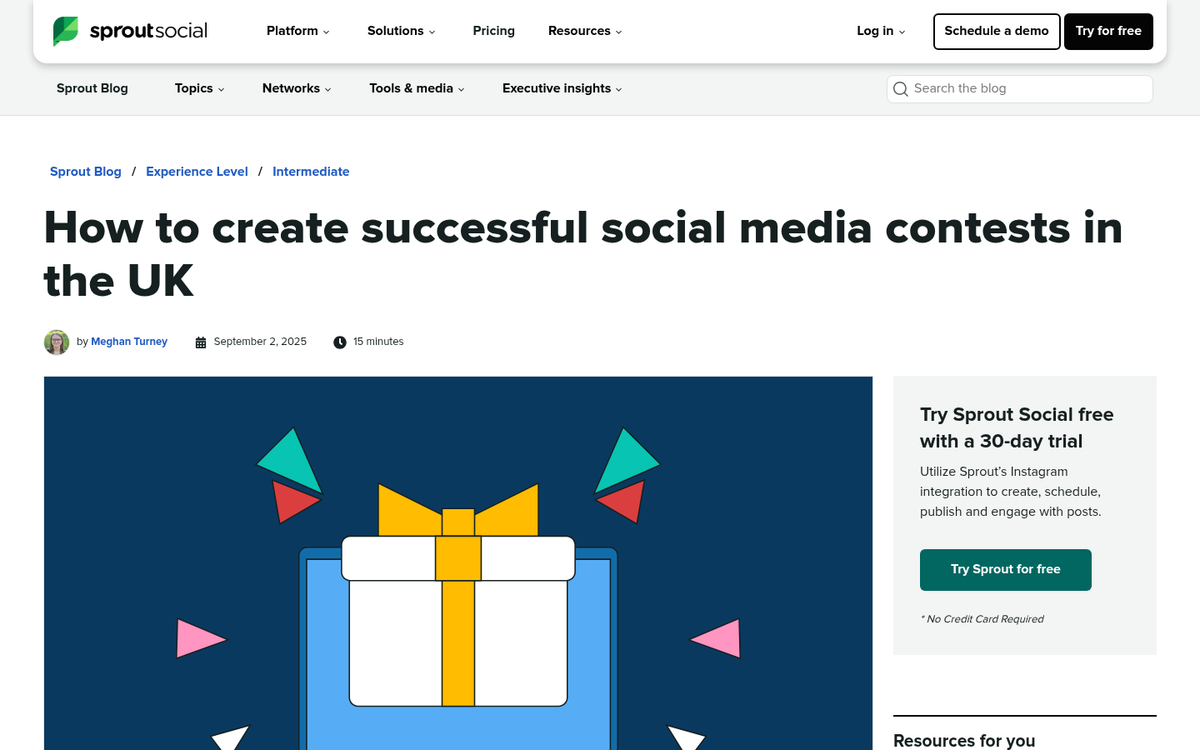Focus the Search the blog field

1028,89
